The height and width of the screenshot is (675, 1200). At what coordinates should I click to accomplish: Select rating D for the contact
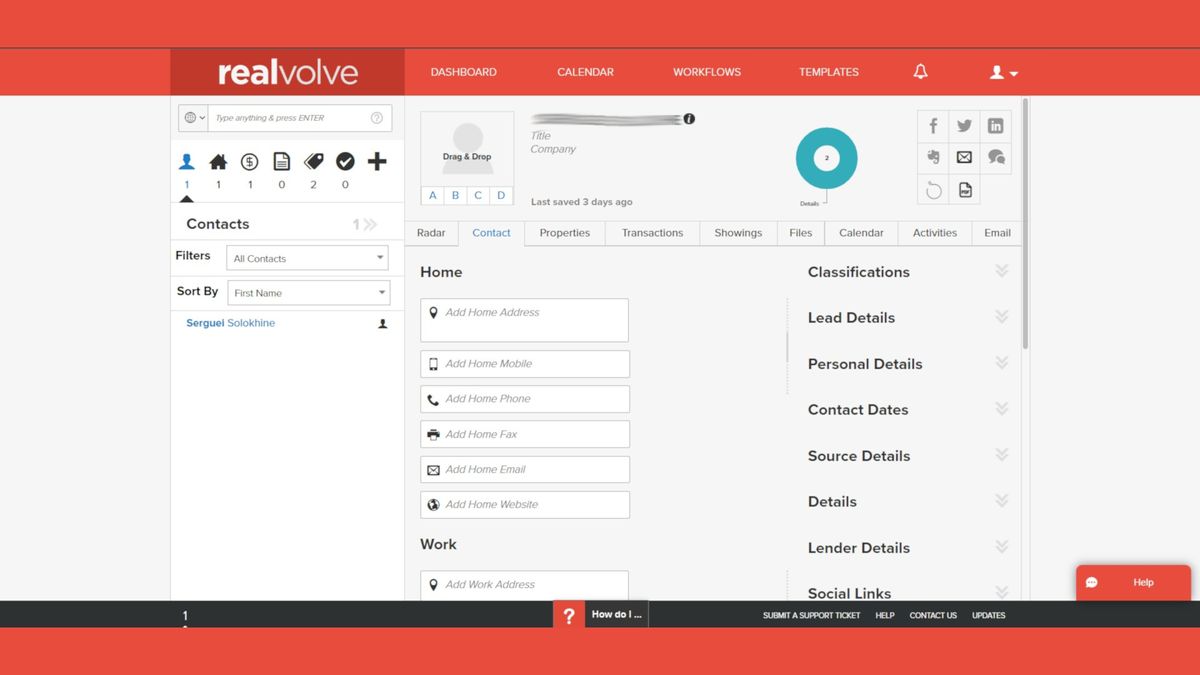pos(500,195)
